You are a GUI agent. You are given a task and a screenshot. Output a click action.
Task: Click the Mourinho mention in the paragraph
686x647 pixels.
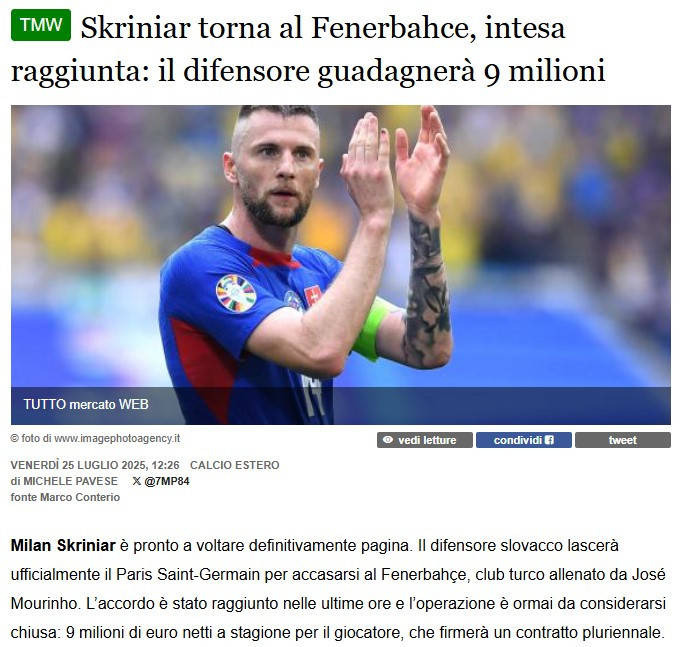click(45, 604)
